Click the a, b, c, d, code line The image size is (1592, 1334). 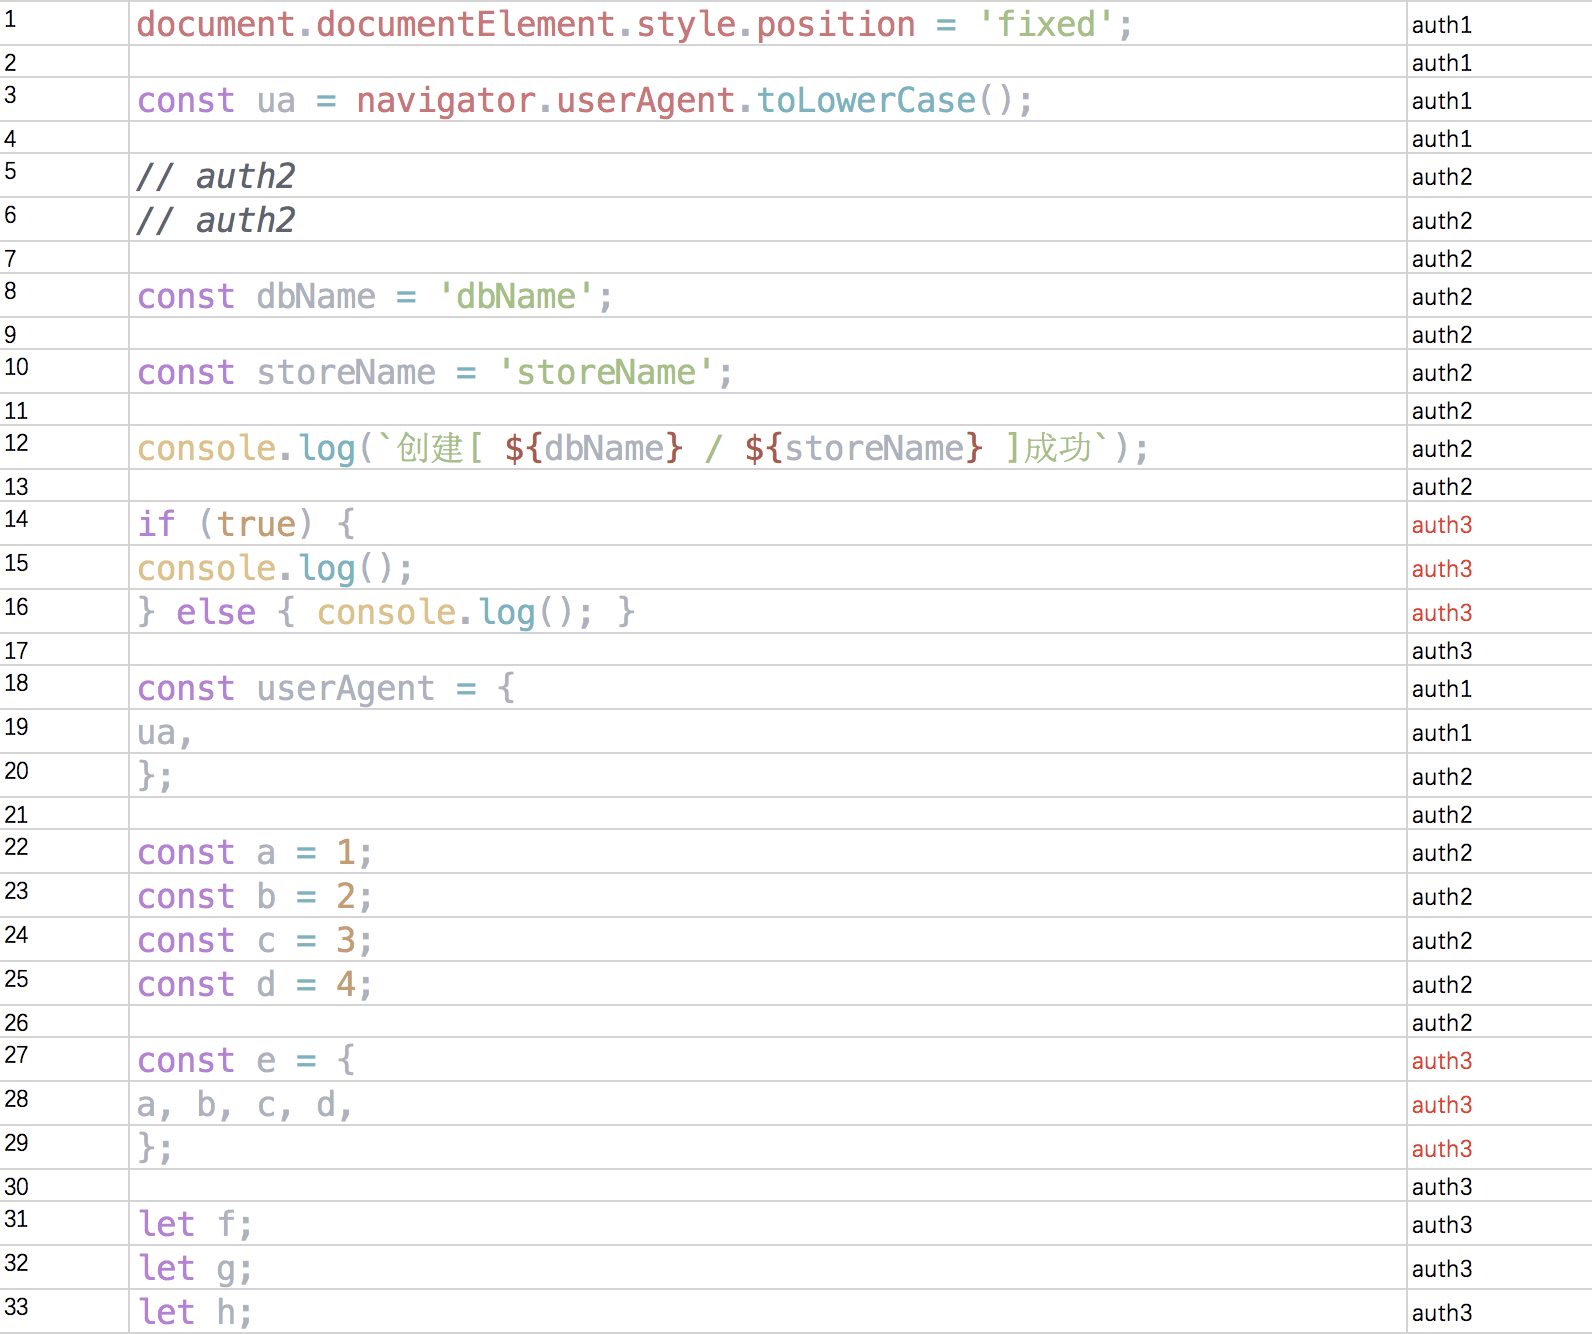coord(245,1104)
